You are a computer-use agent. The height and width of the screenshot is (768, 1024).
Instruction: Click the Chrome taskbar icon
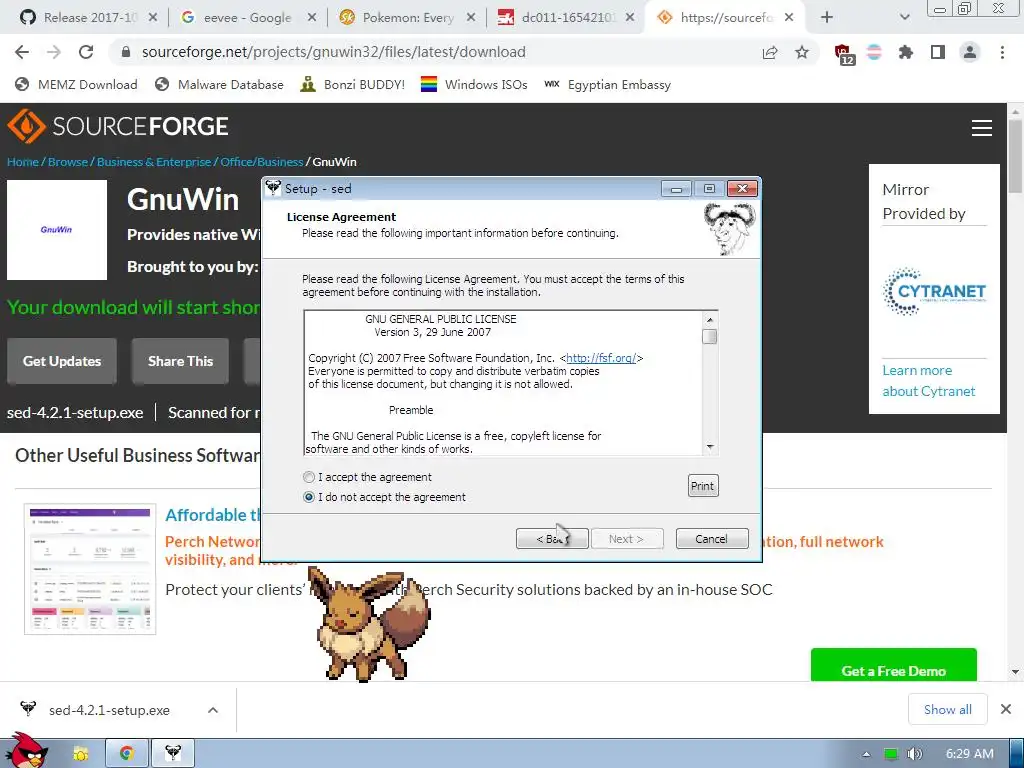pyautogui.click(x=126, y=754)
